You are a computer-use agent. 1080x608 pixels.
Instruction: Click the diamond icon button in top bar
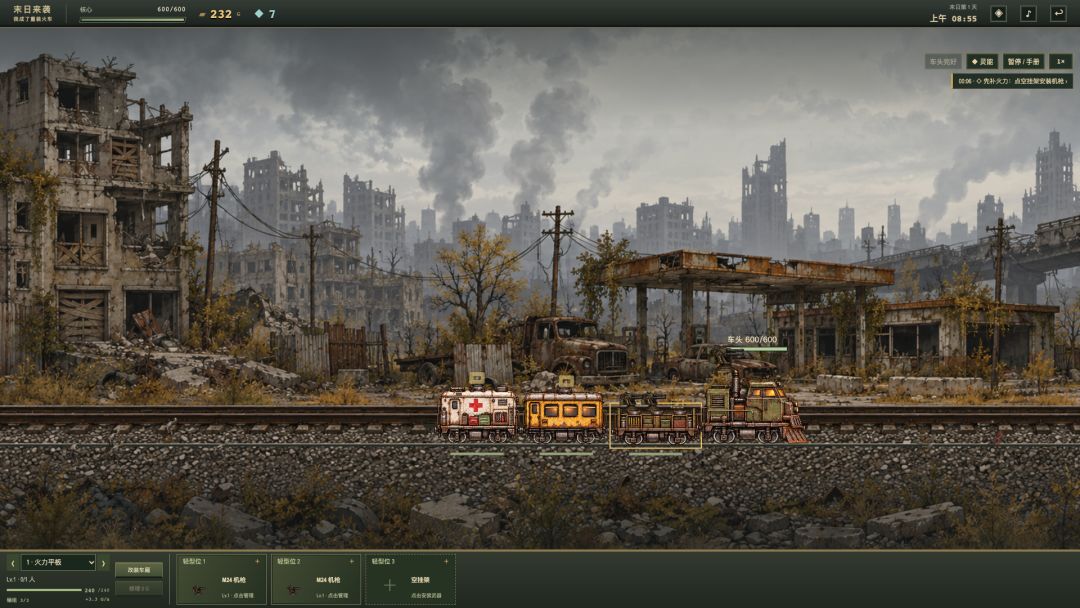[x=998, y=14]
